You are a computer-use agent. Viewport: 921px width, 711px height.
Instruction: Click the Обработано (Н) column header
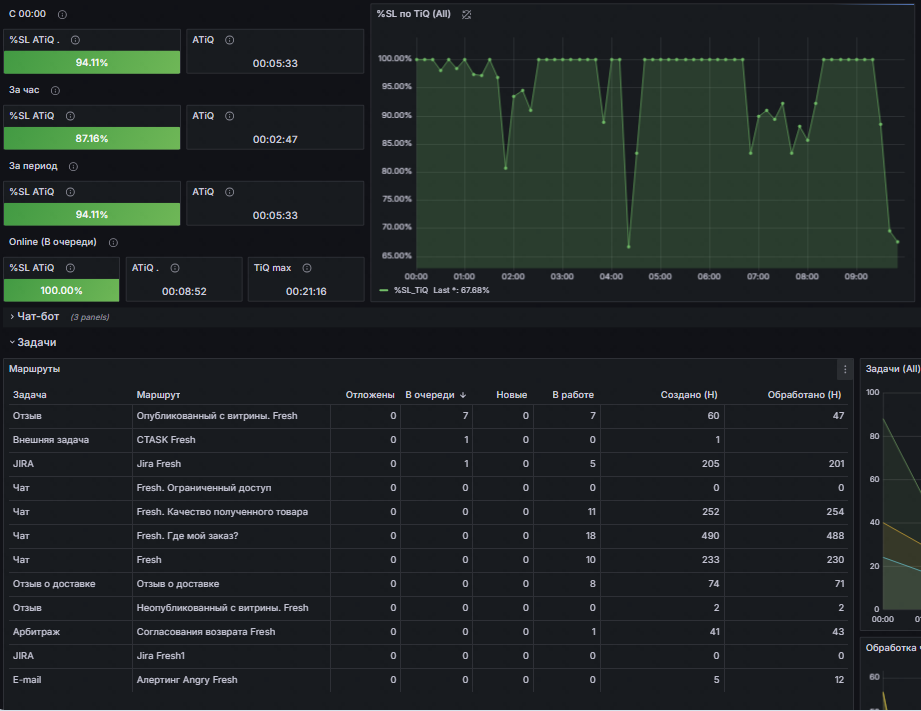click(x=803, y=395)
